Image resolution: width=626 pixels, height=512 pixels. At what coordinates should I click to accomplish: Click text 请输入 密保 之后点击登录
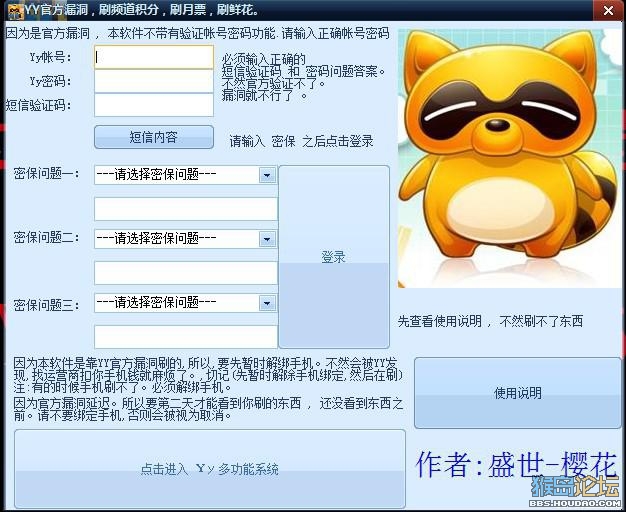click(x=301, y=141)
